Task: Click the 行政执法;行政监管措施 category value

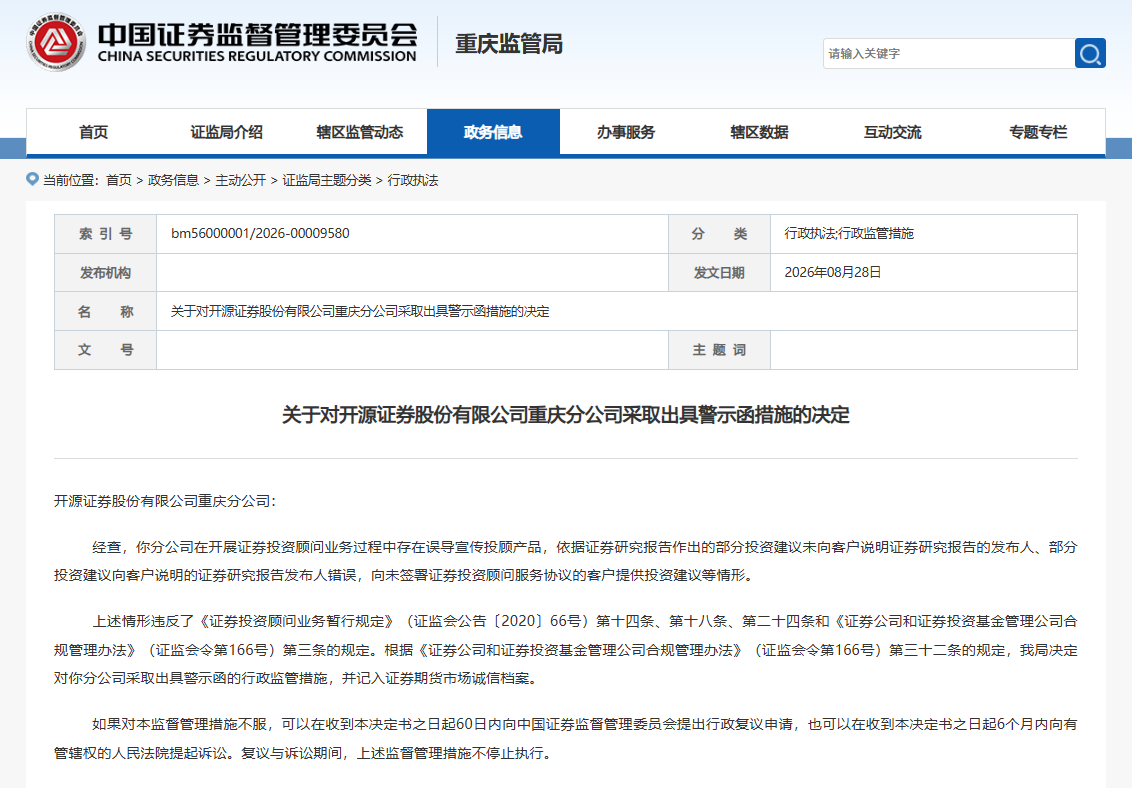Action: [849, 233]
